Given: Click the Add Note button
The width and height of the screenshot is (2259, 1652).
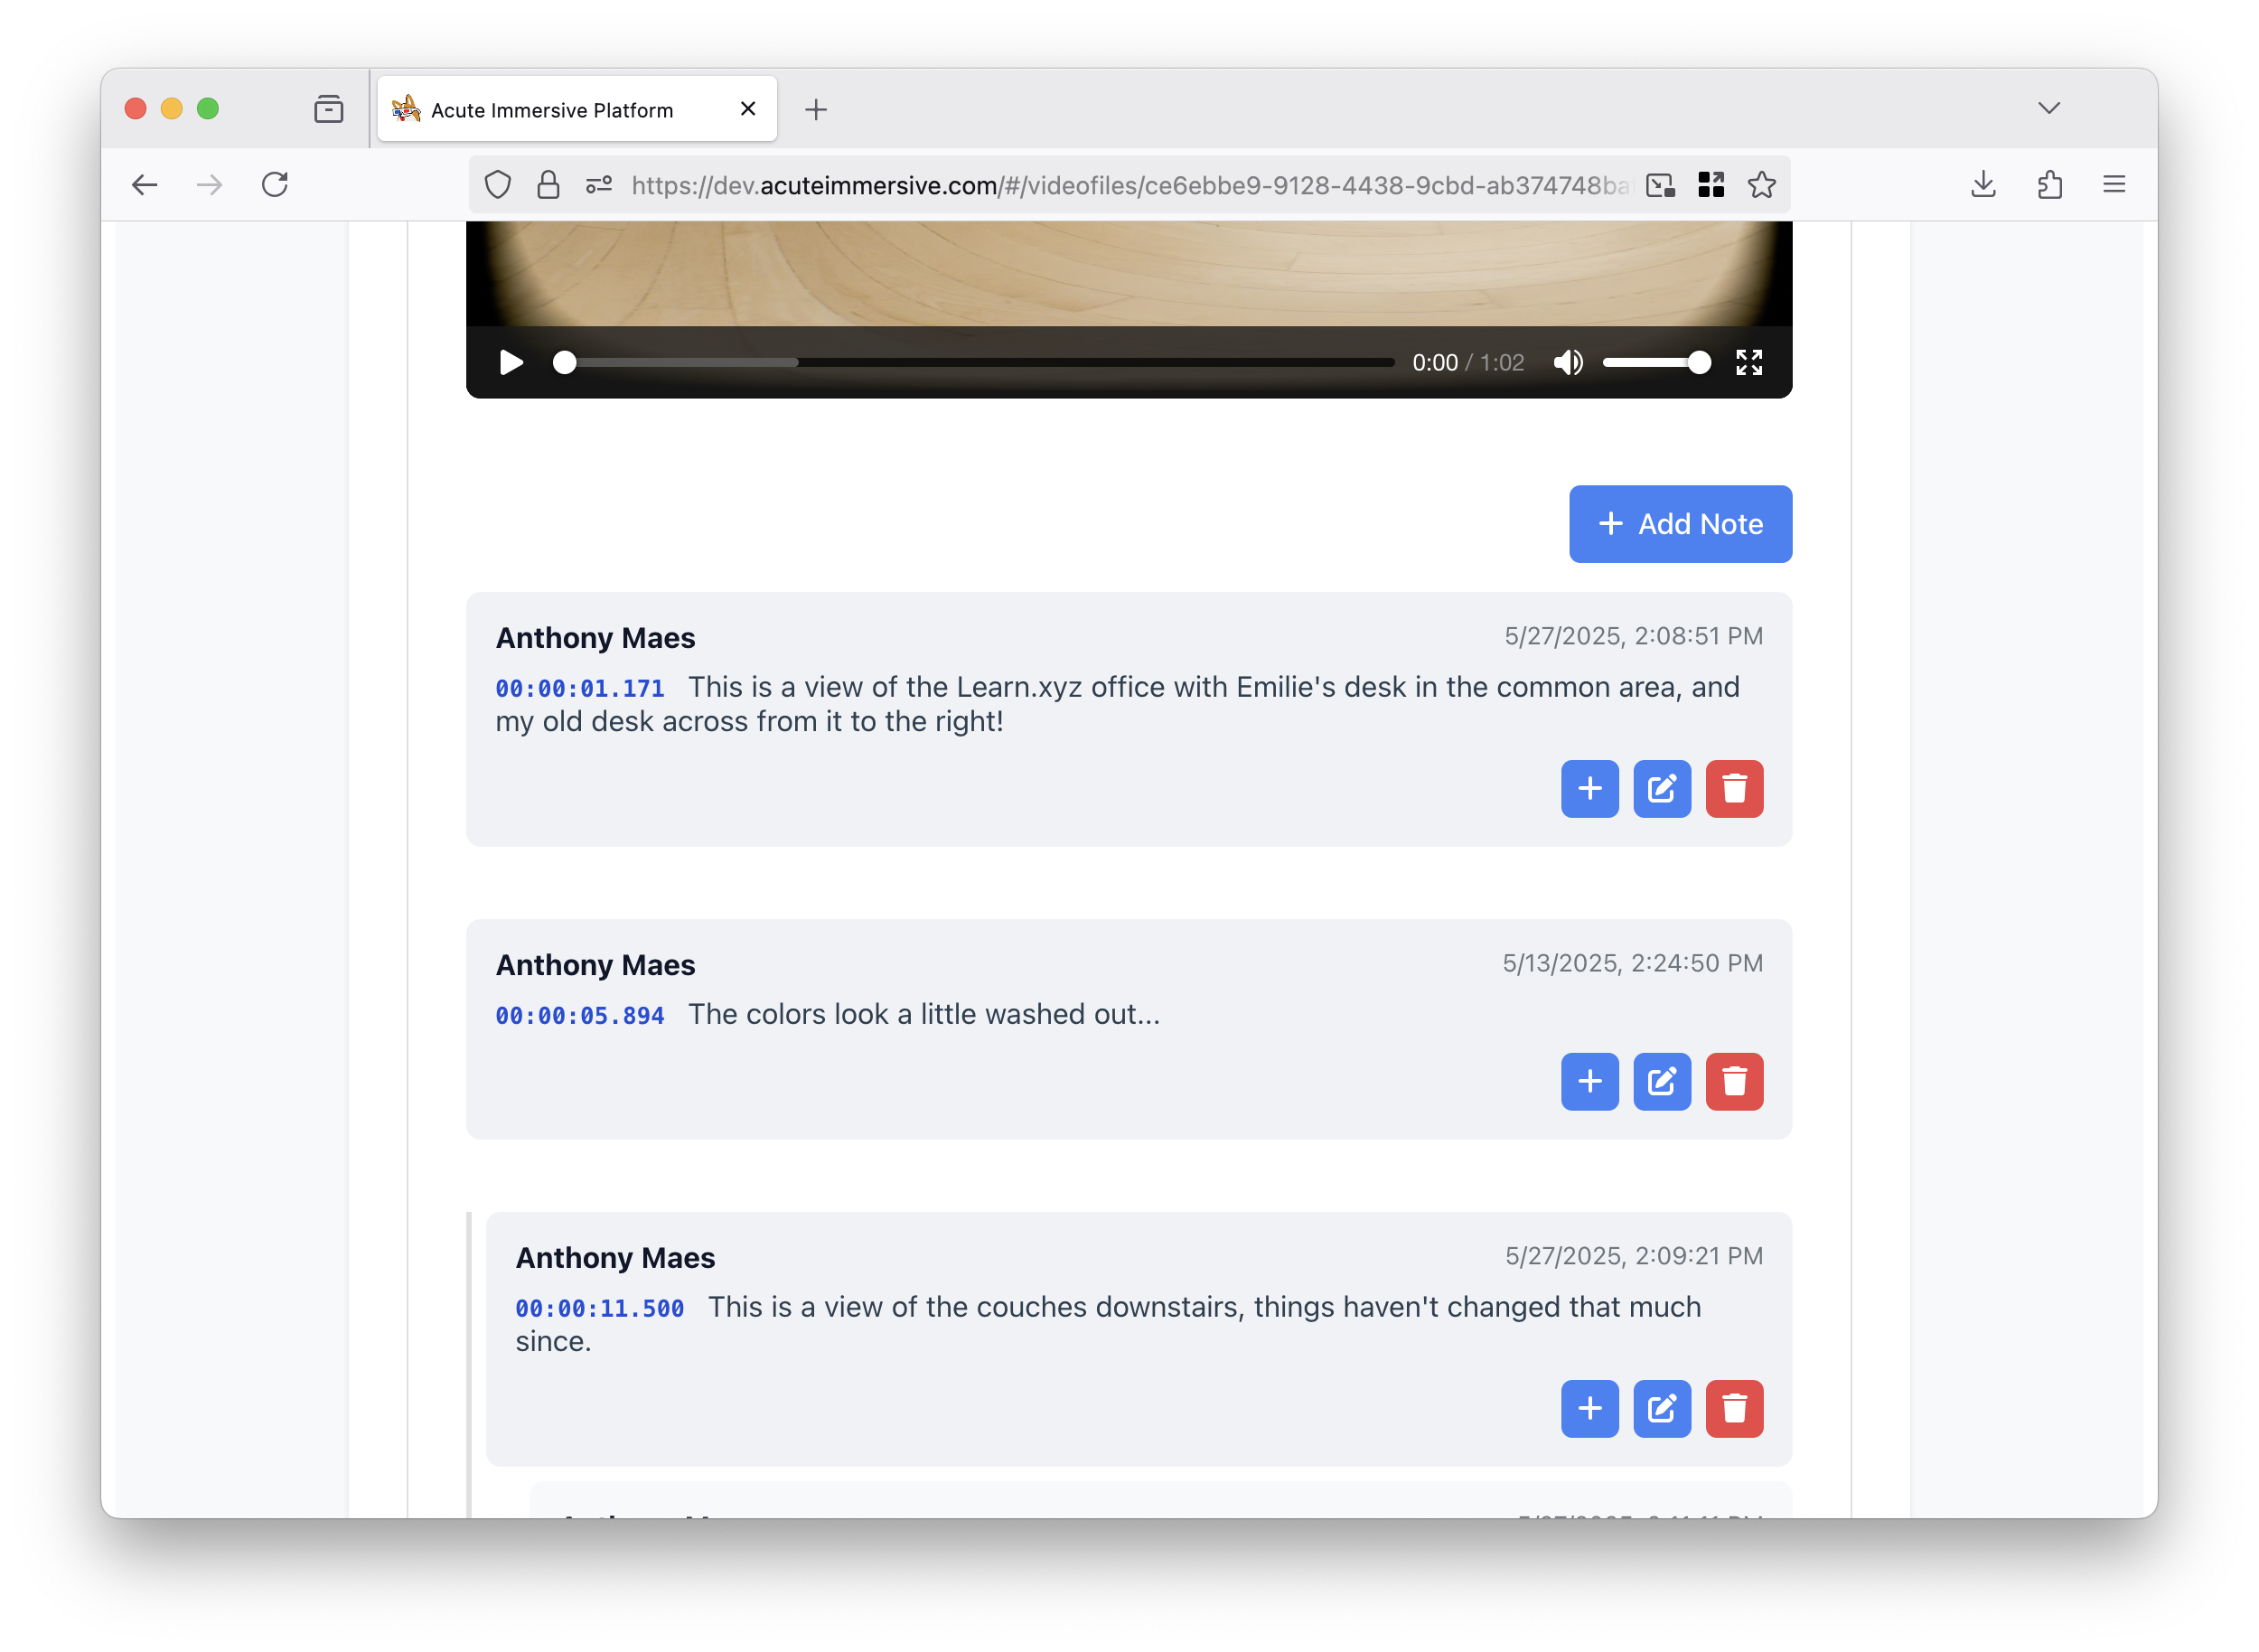Looking at the screenshot, I should click(1680, 524).
